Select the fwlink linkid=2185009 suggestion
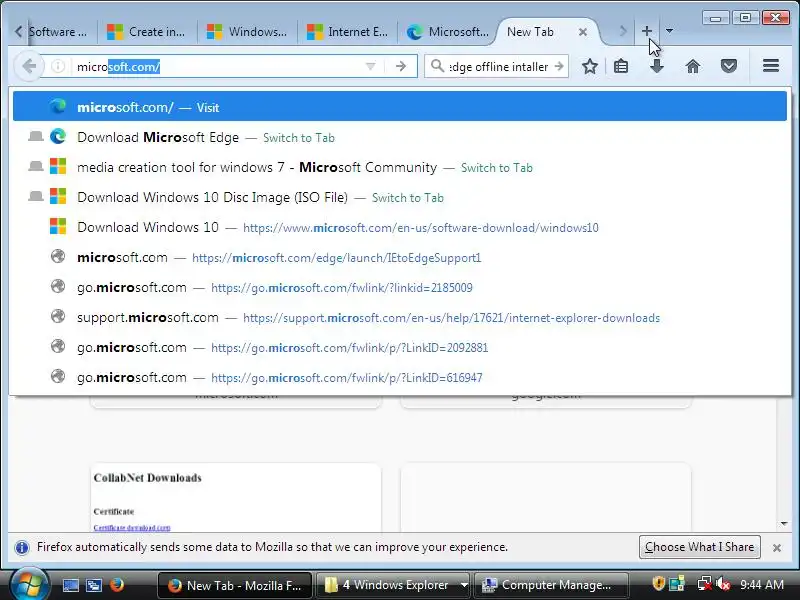This screenshot has height=600, width=800. pos(399,287)
